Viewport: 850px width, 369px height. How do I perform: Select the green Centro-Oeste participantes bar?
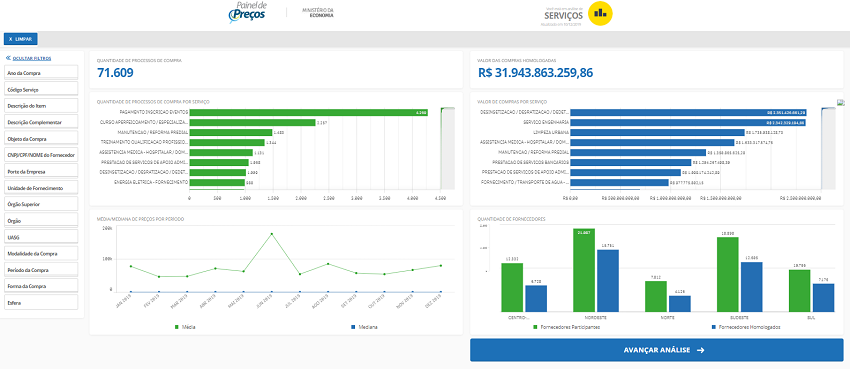point(512,288)
